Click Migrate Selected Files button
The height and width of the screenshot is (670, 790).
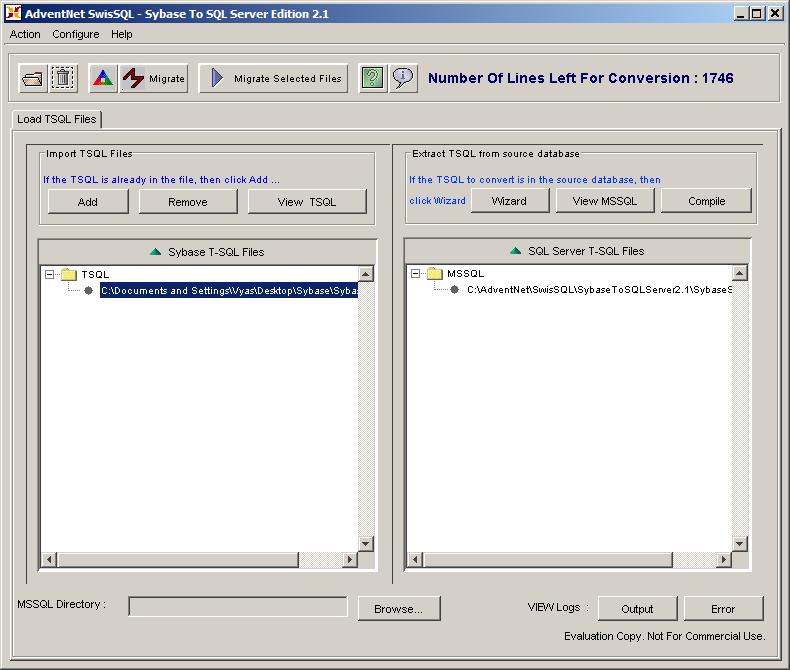[x=274, y=79]
